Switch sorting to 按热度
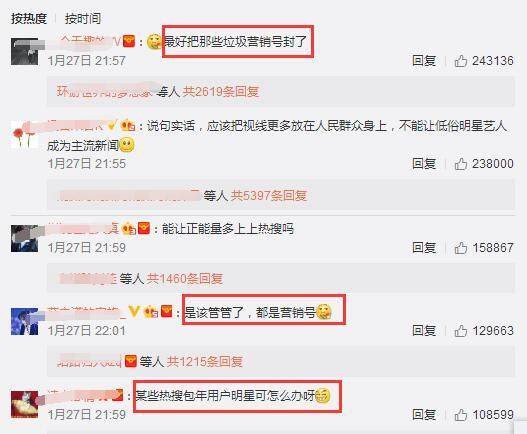 pyautogui.click(x=29, y=18)
